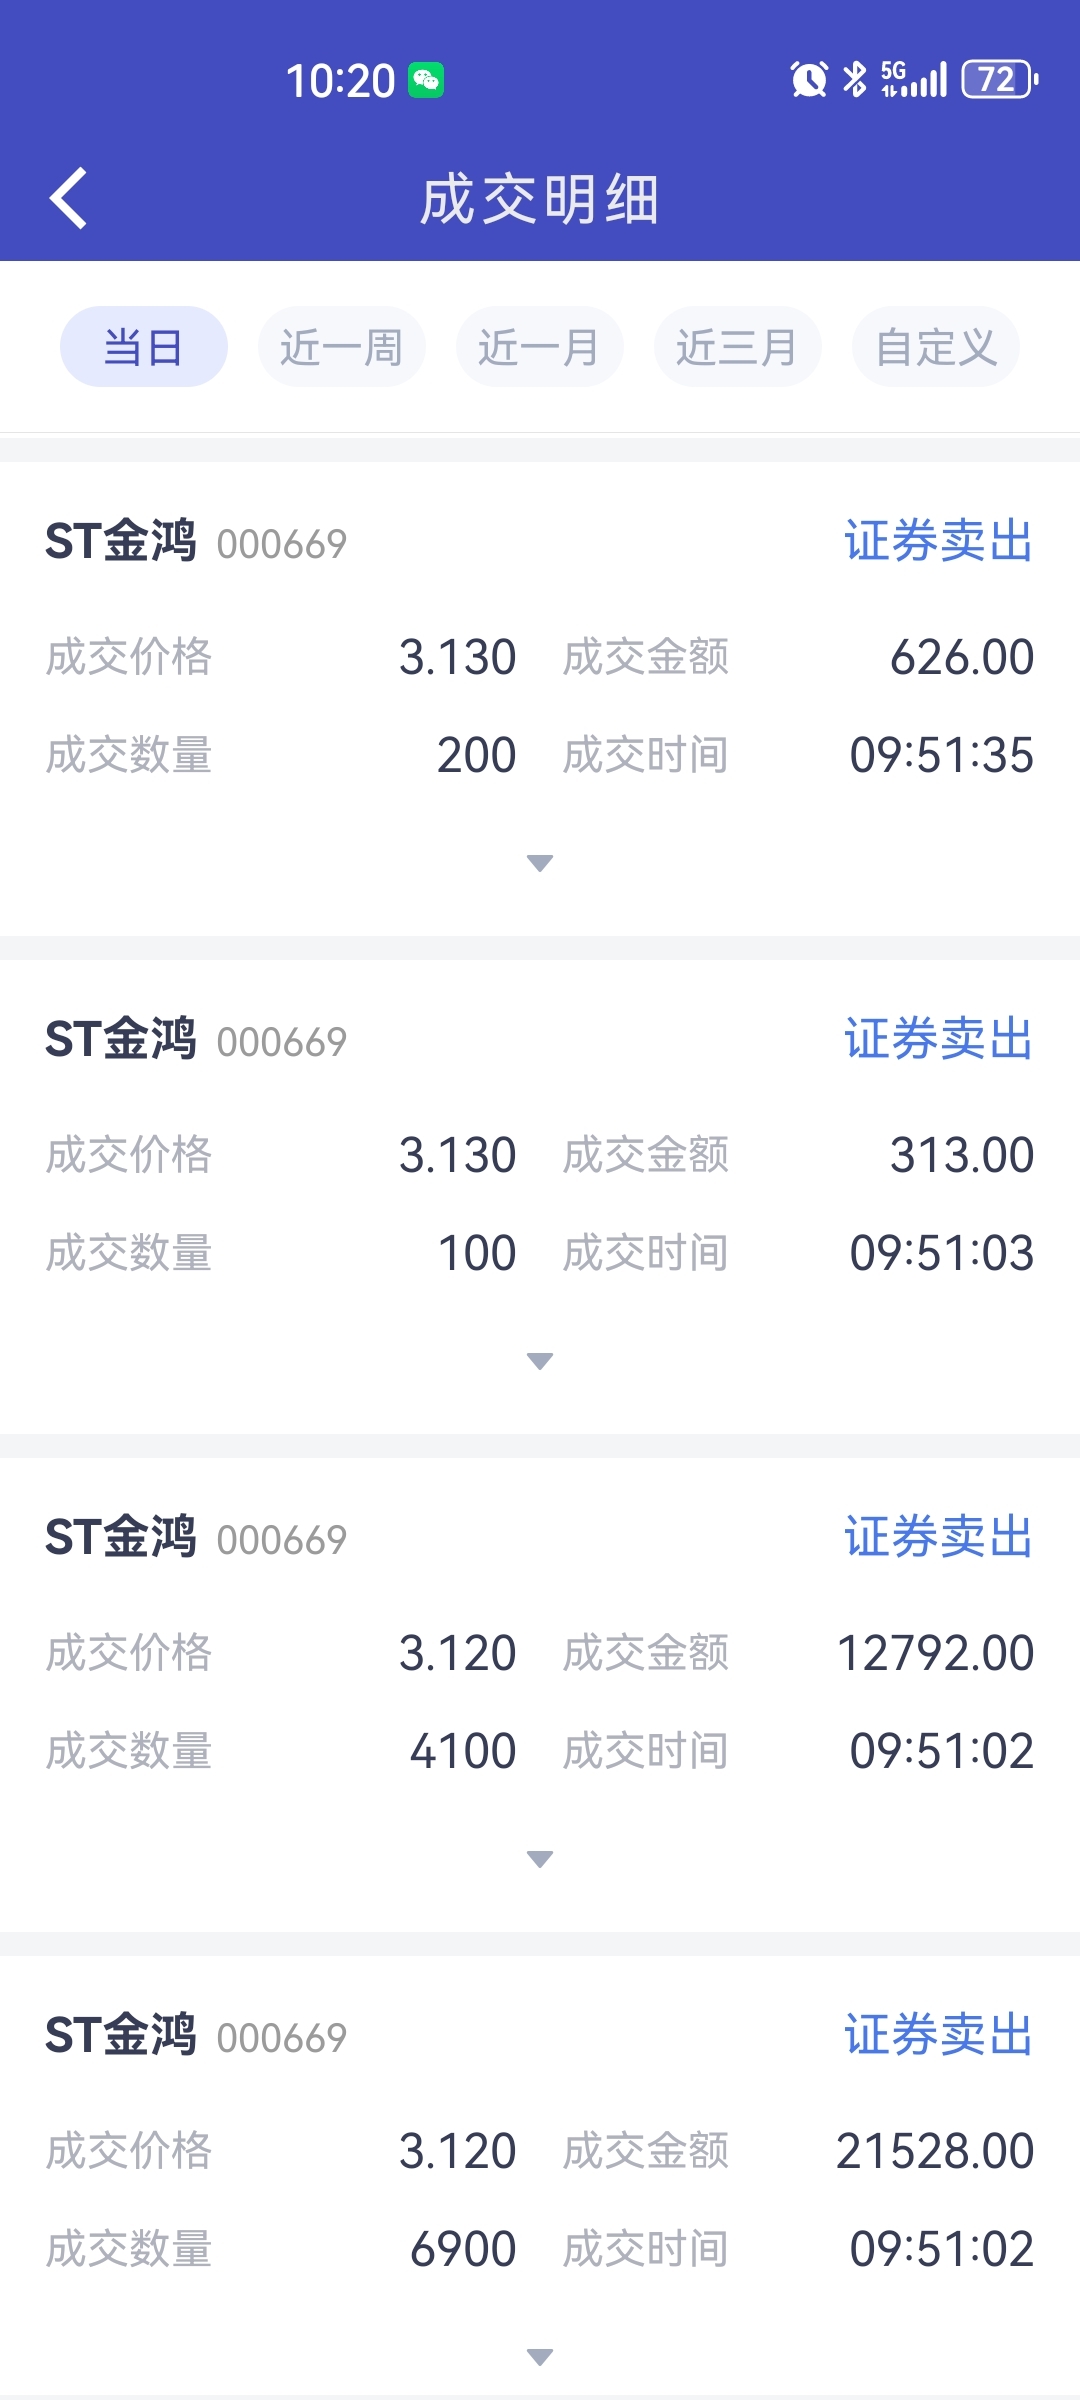Select the 当日 filter tab
Viewport: 1080px width, 2400px height.
click(x=143, y=347)
